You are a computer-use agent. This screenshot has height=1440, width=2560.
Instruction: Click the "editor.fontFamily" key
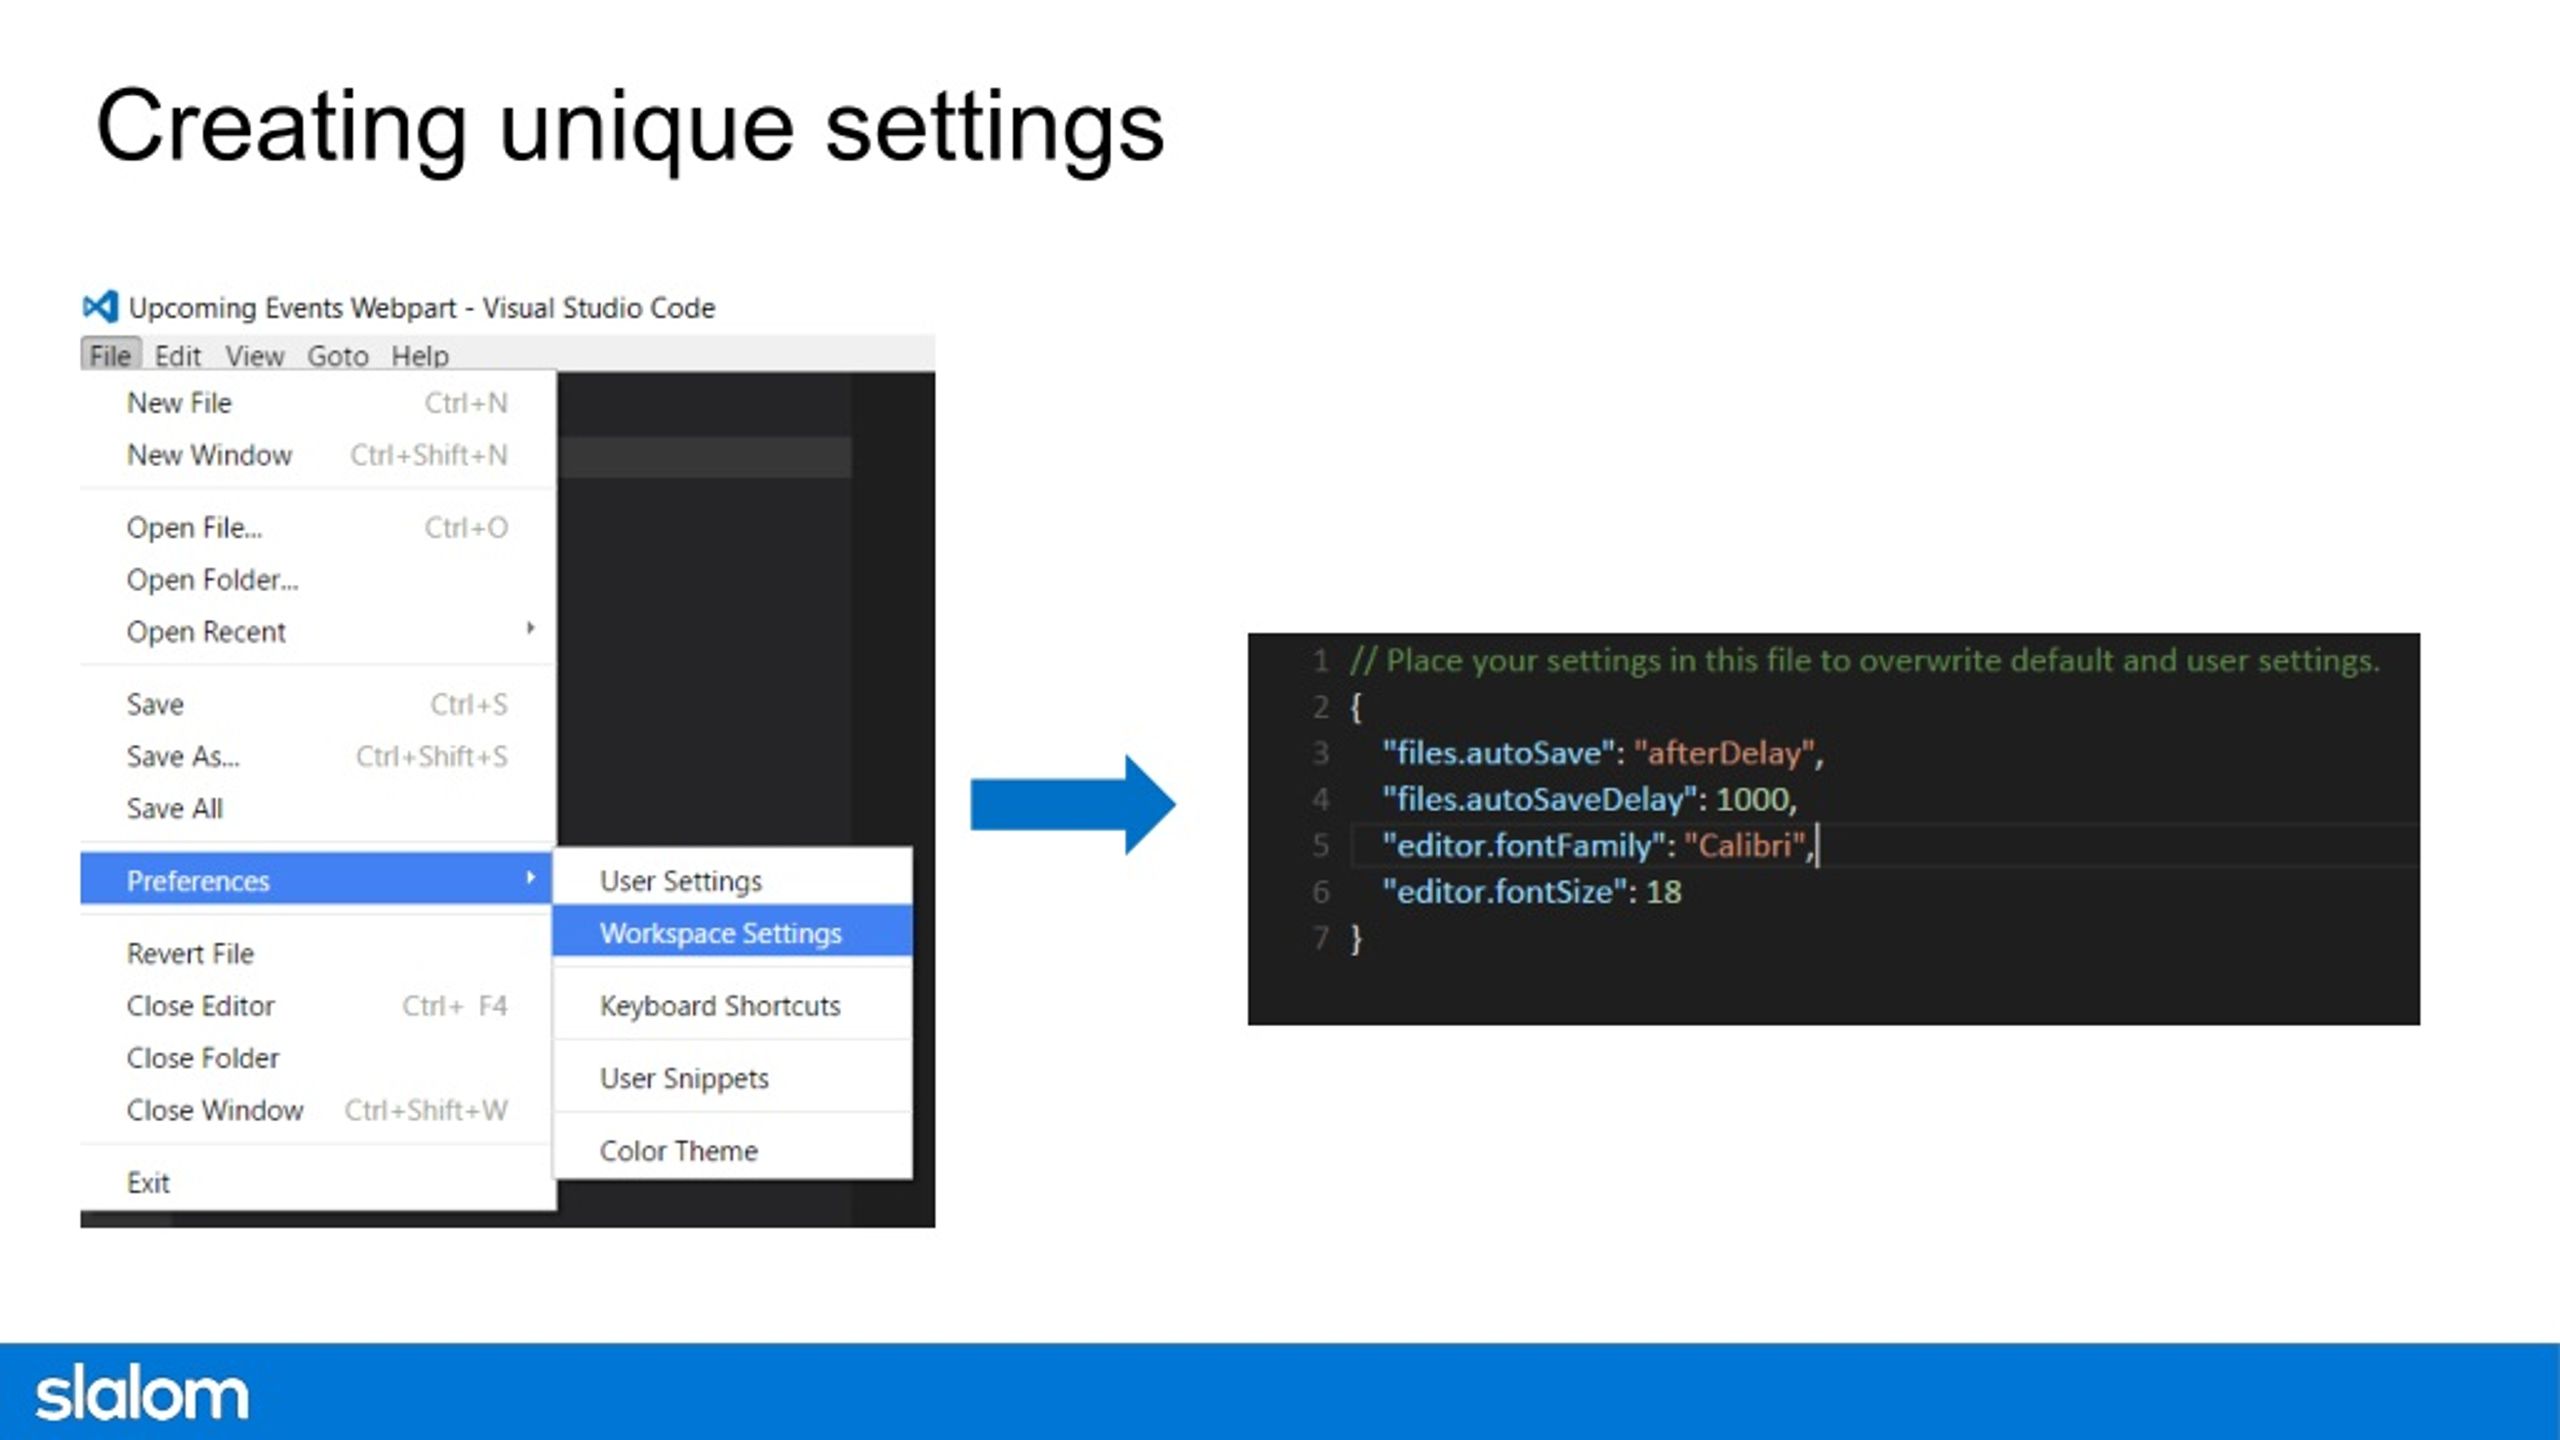[1524, 846]
